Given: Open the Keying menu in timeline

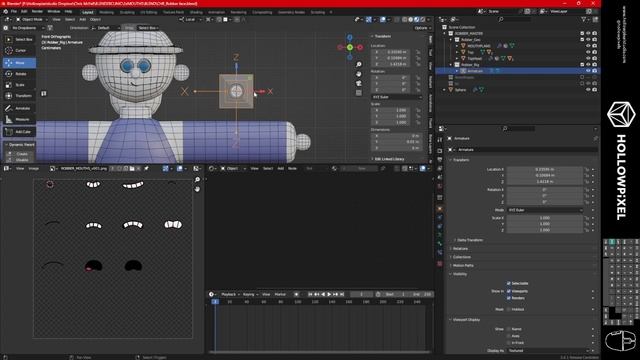Looking at the screenshot, I should click(250, 294).
